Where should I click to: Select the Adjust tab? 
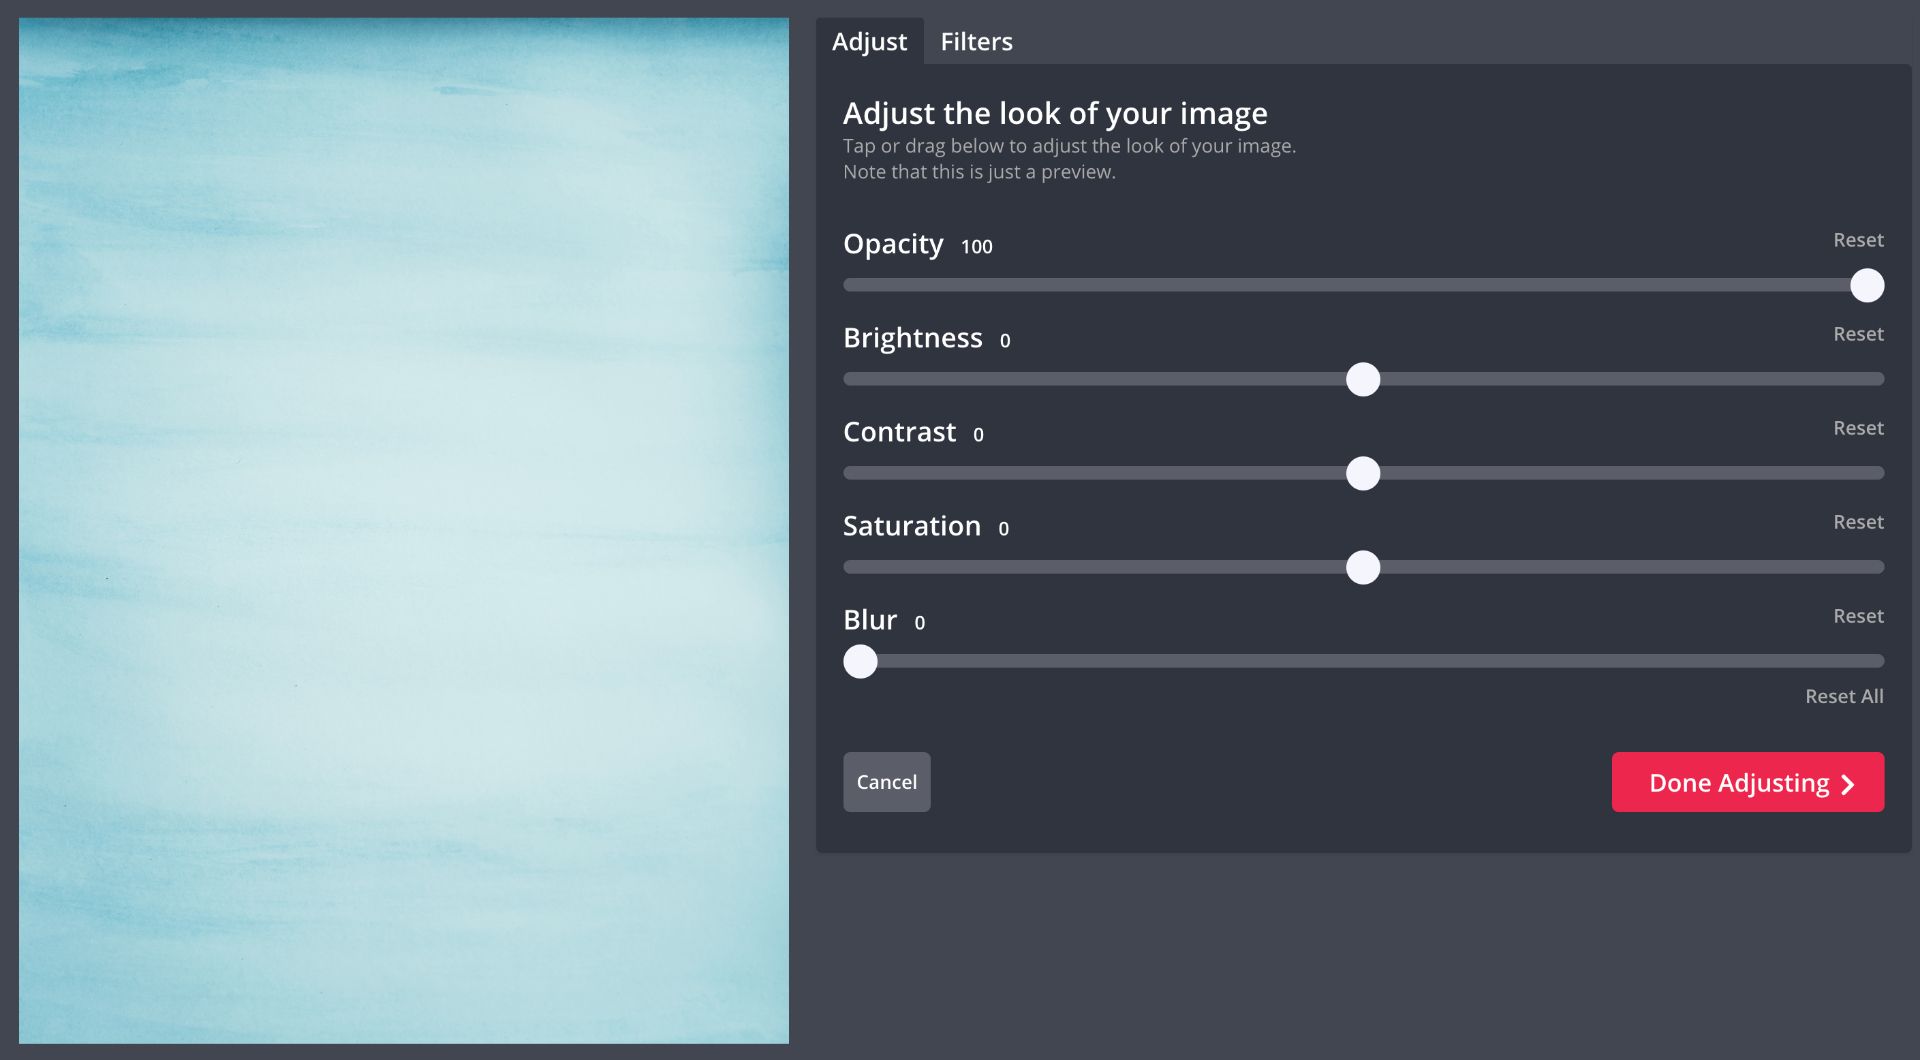[869, 42]
